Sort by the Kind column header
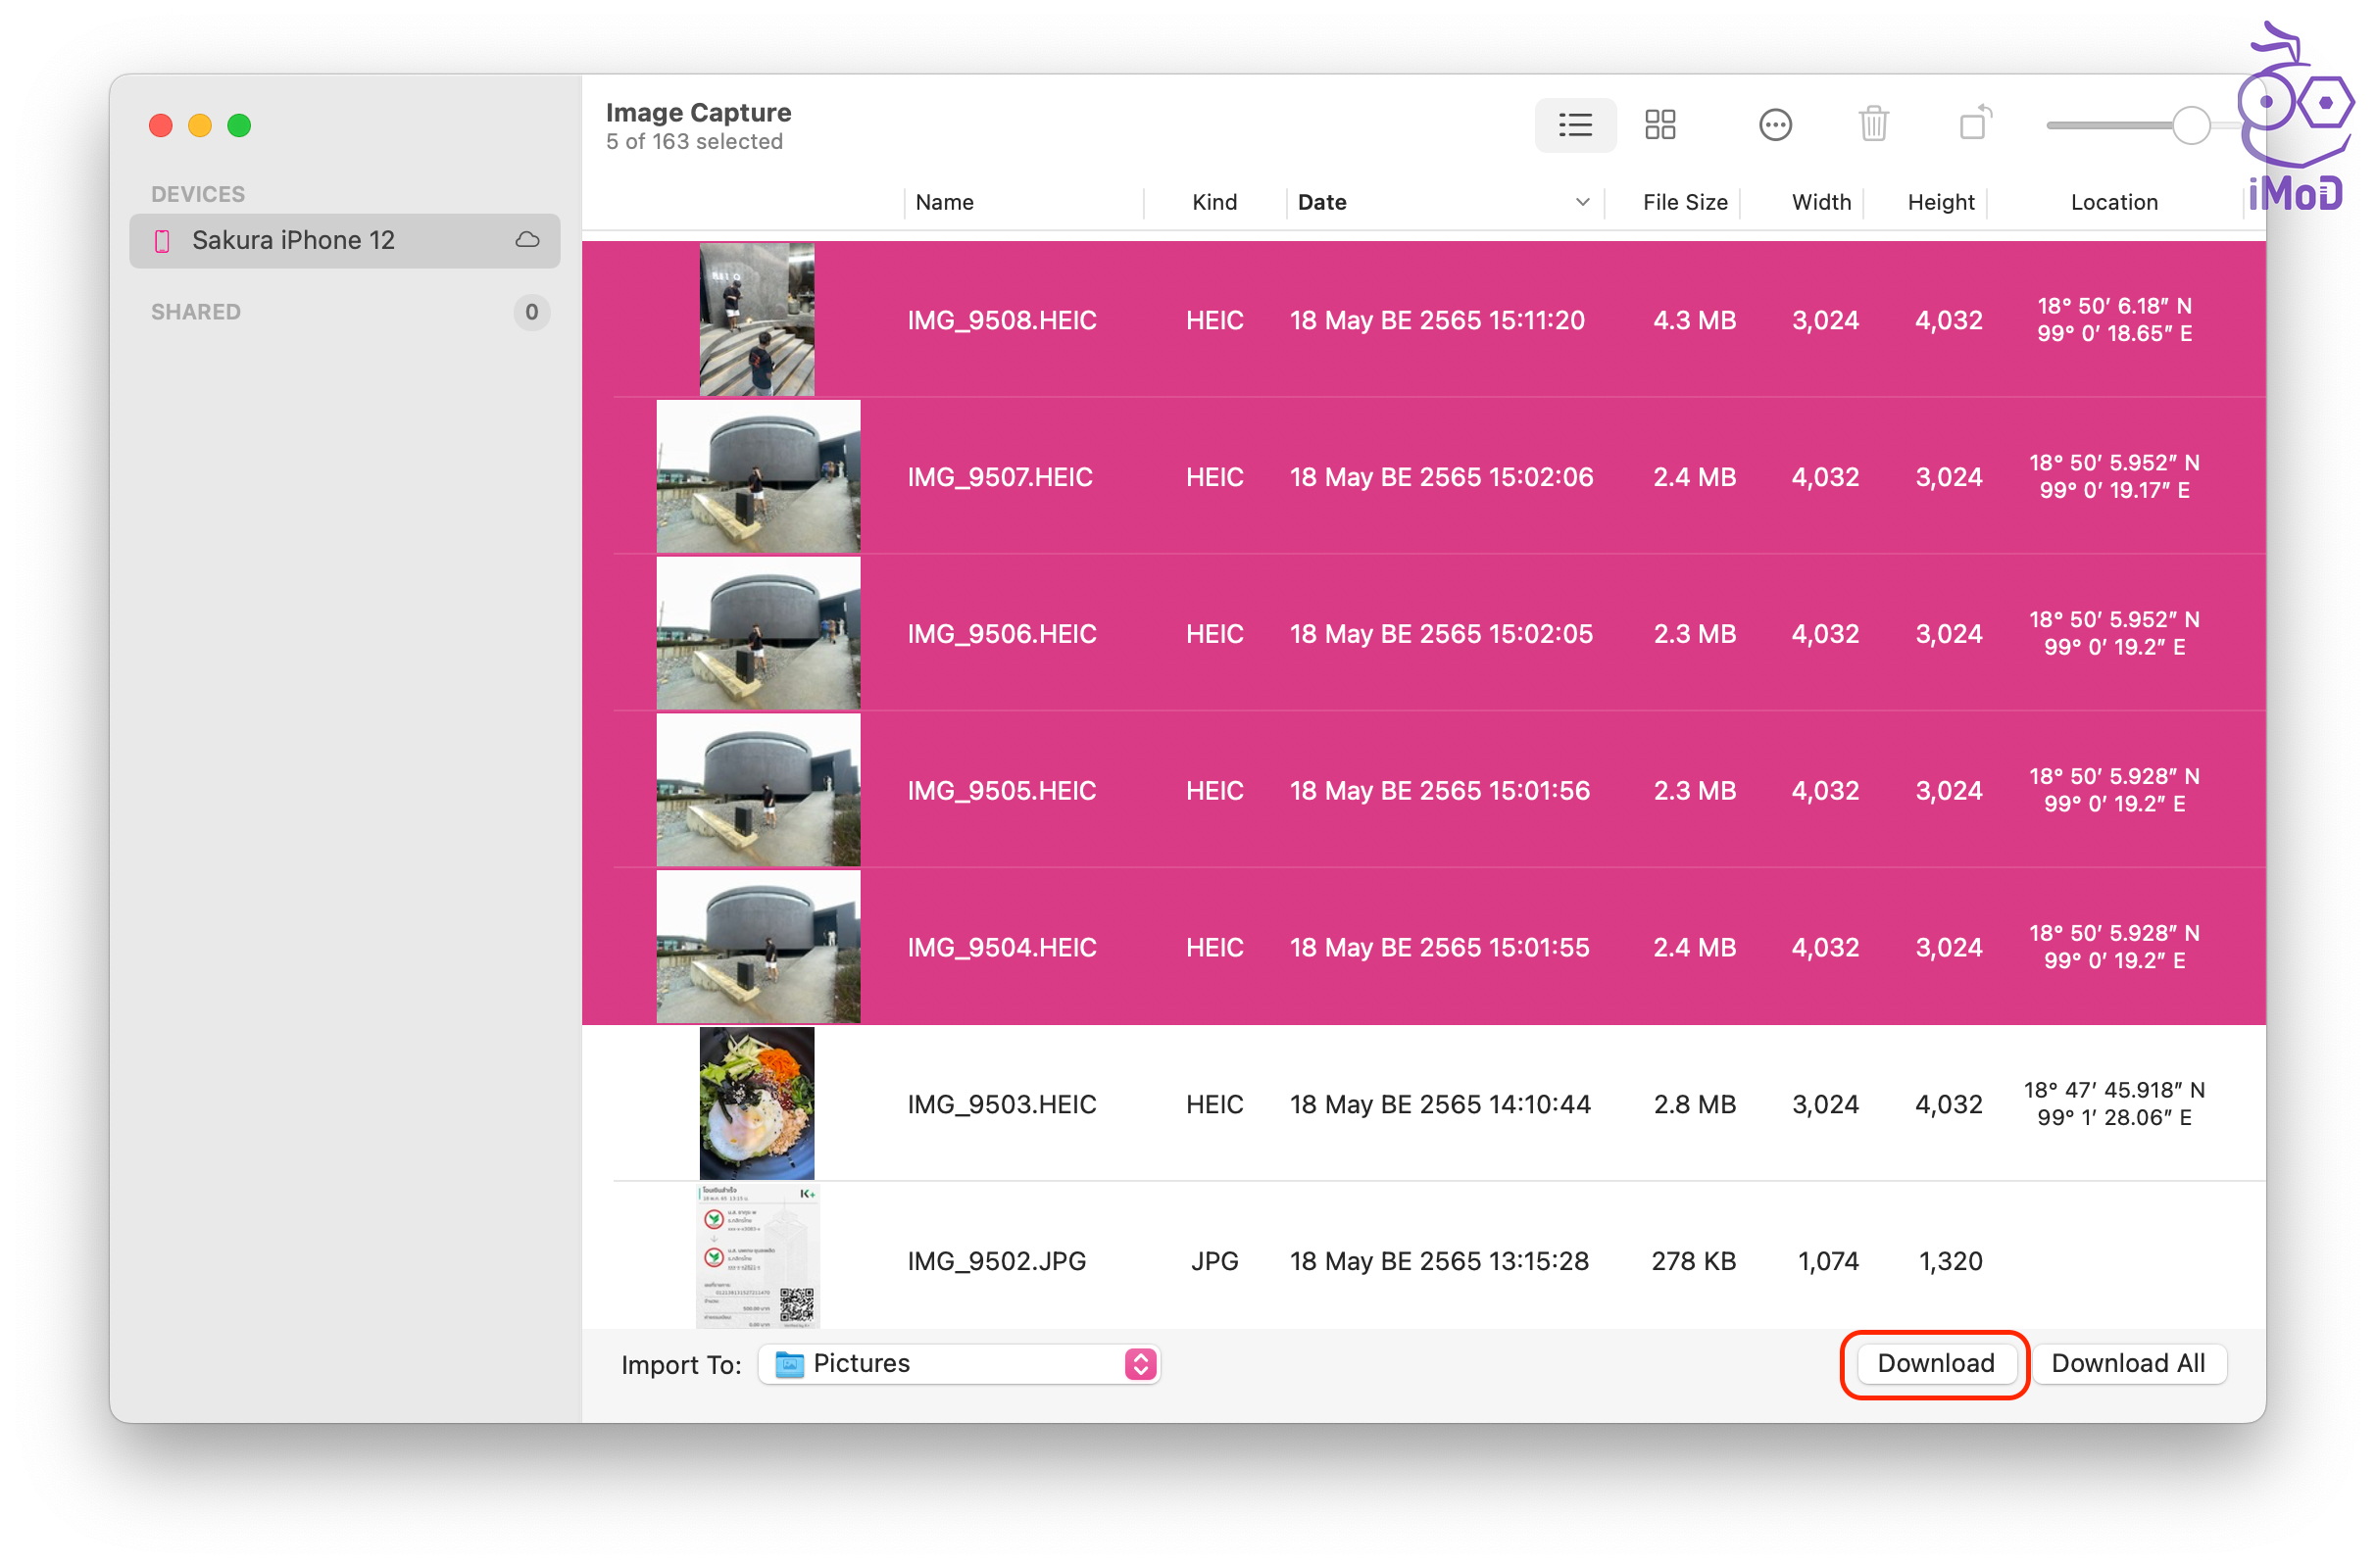 1214,202
